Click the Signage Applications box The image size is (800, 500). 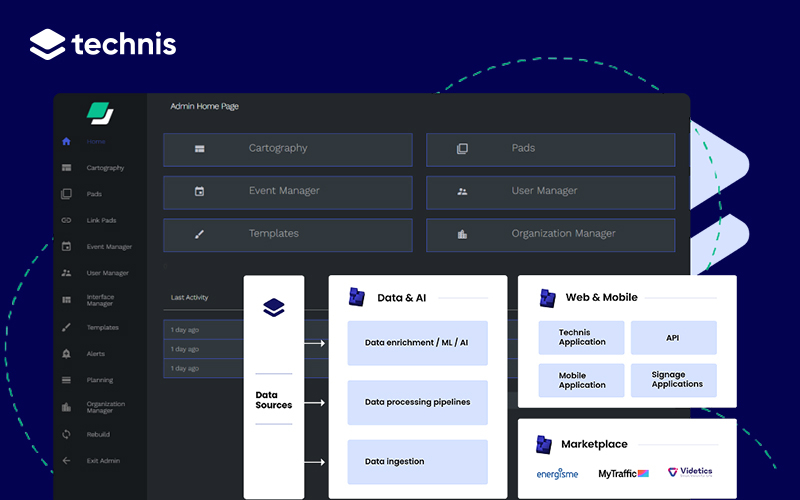673,381
